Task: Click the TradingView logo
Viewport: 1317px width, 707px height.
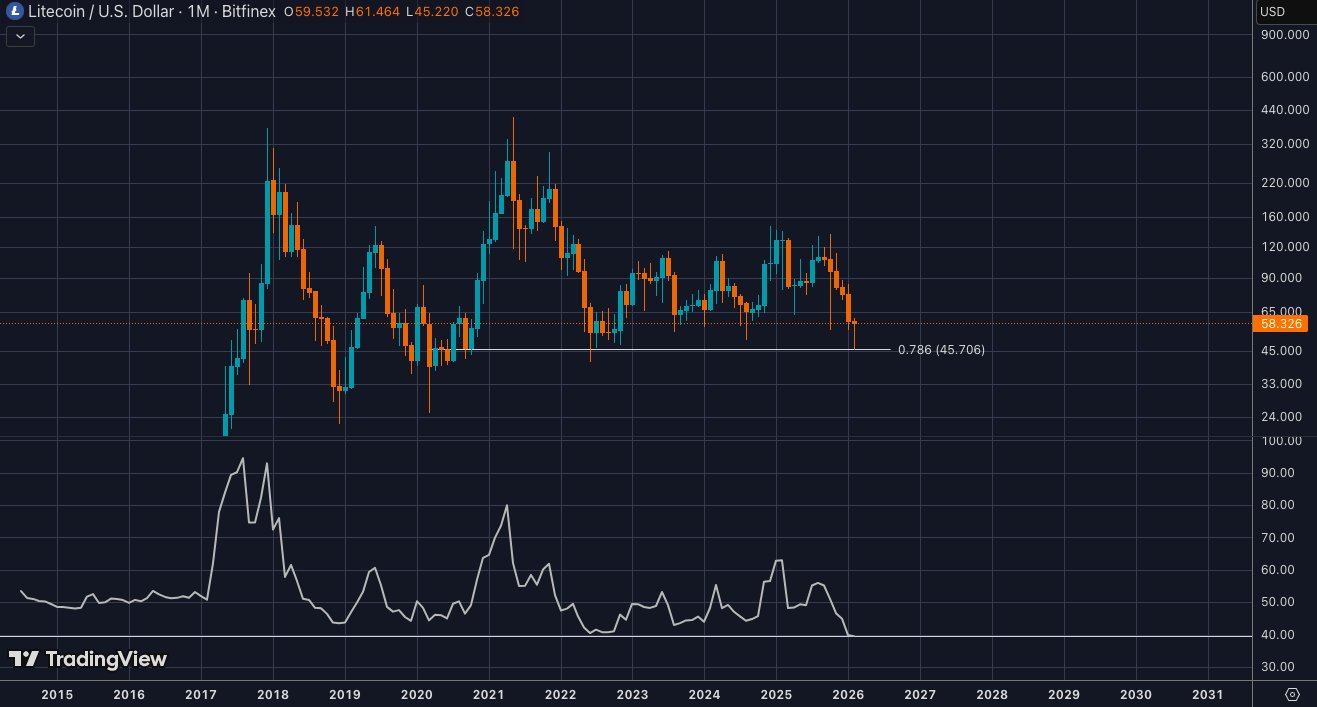Action: click(88, 659)
